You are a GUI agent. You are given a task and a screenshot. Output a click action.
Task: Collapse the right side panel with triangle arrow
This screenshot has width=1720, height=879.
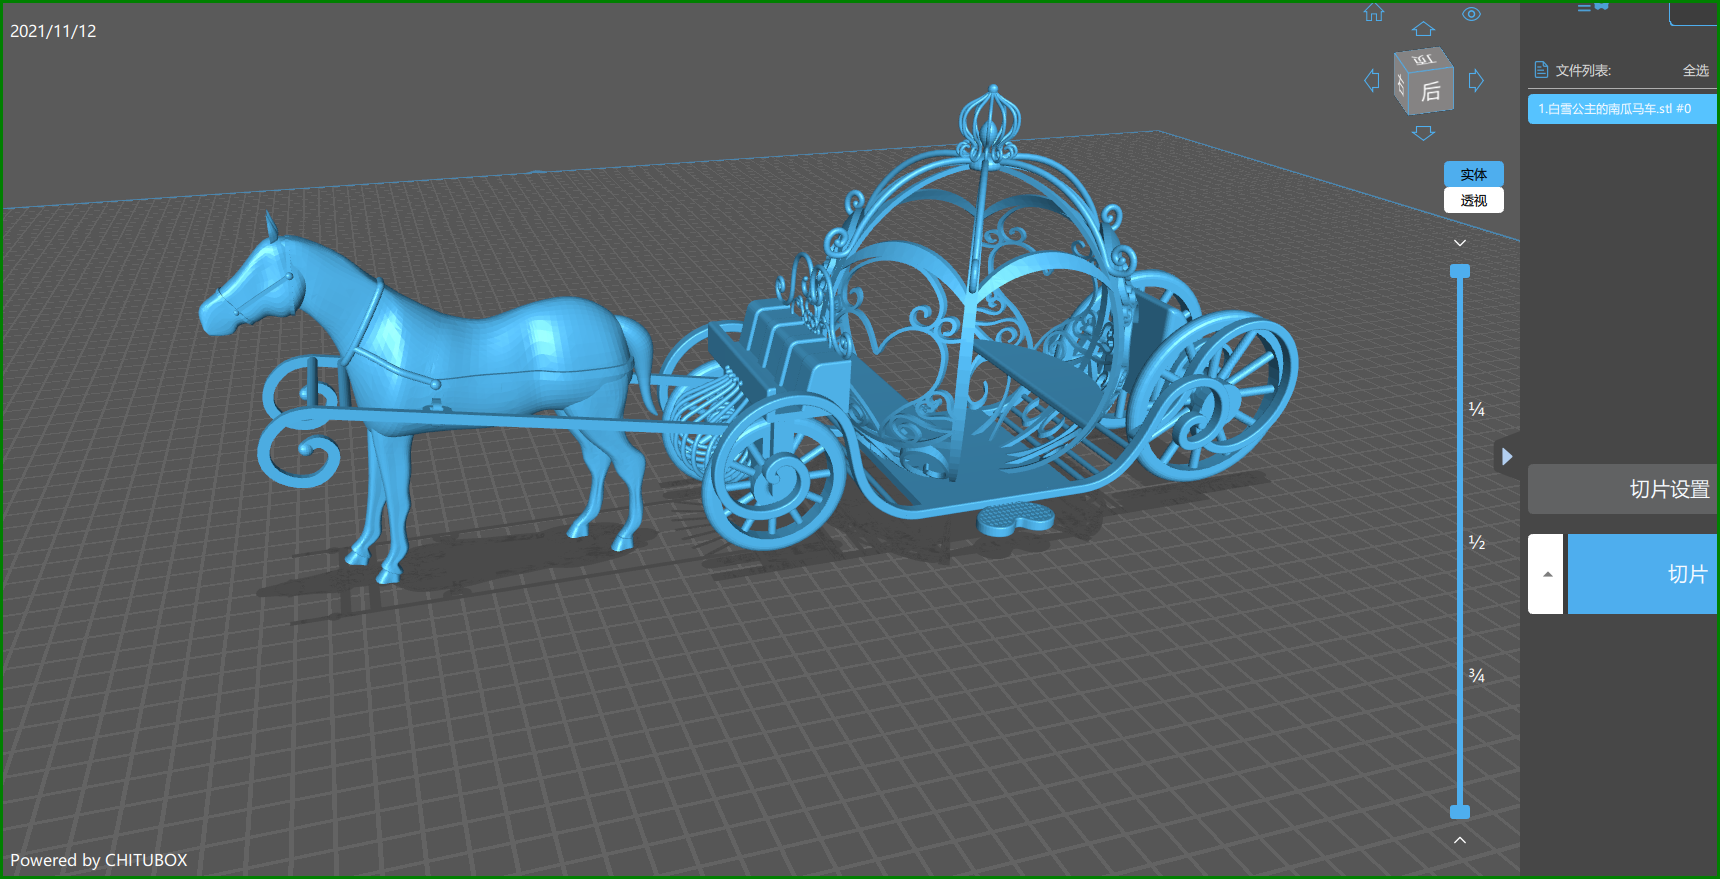pyautogui.click(x=1507, y=457)
